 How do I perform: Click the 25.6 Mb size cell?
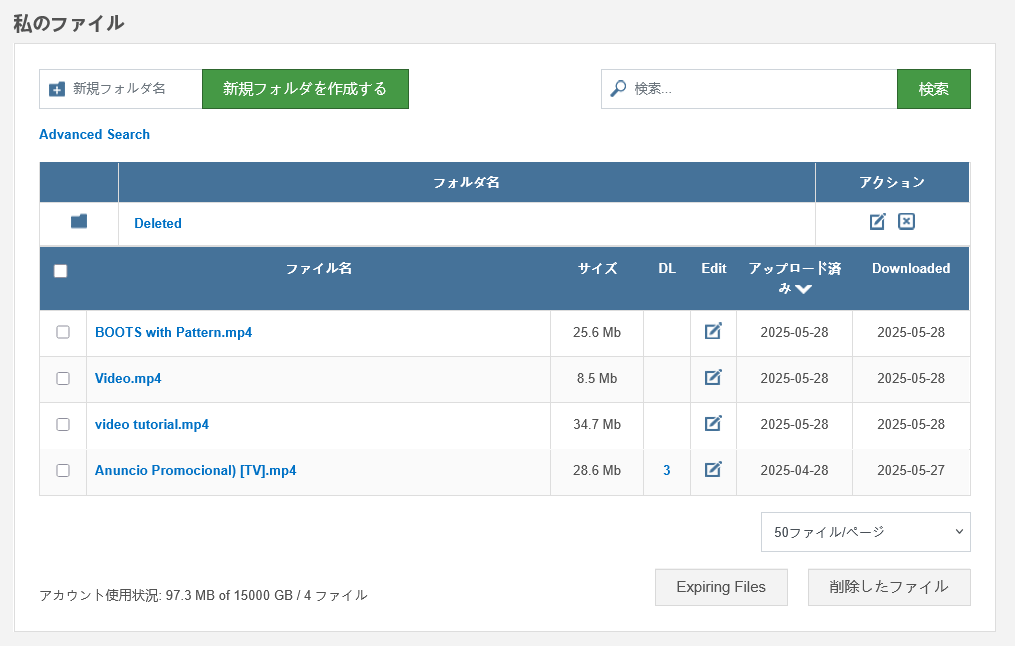[597, 332]
